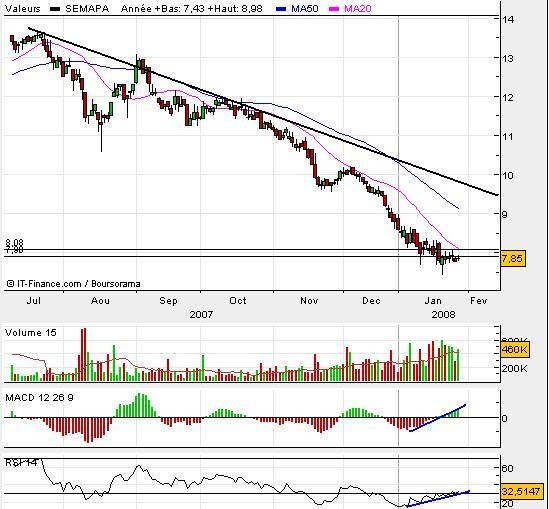Click the Dec month label
This screenshot has width=549, height=509.
pos(371,301)
